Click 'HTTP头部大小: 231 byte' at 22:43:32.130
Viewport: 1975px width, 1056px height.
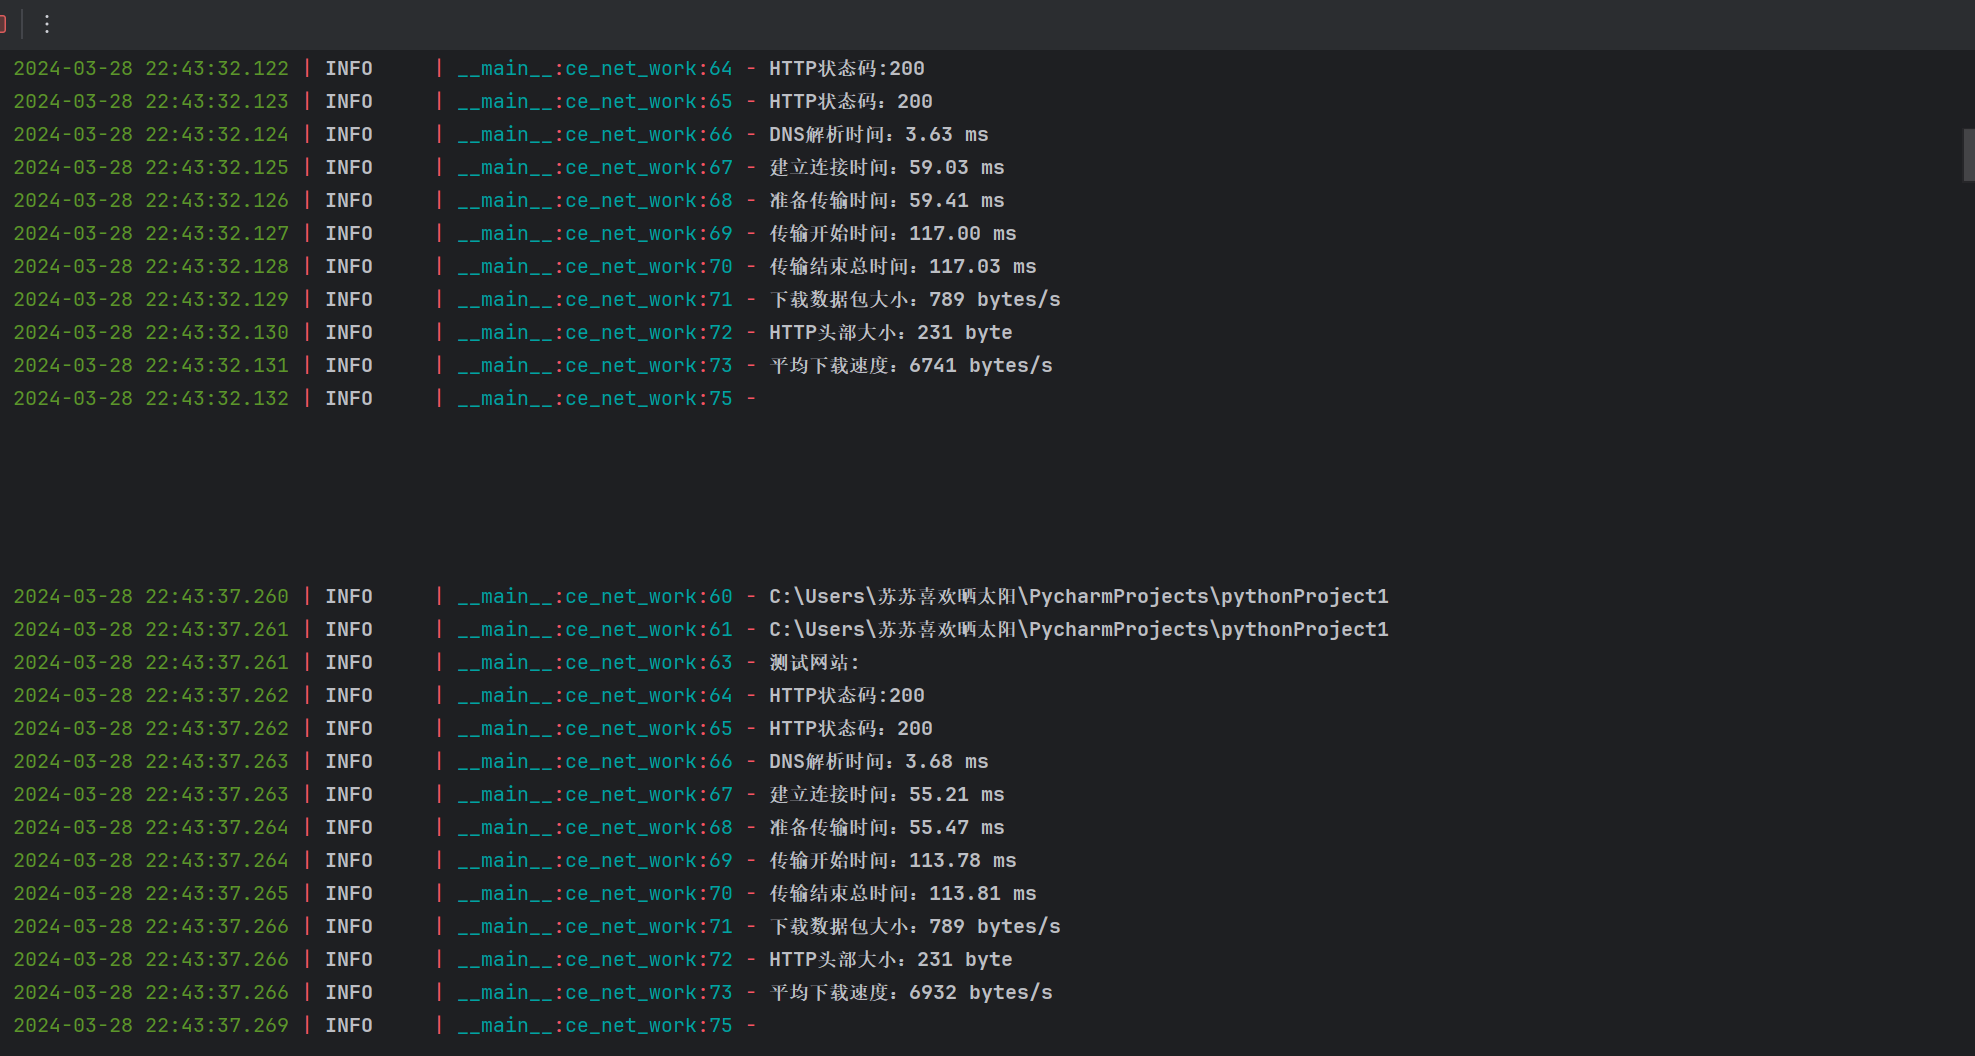pos(890,333)
